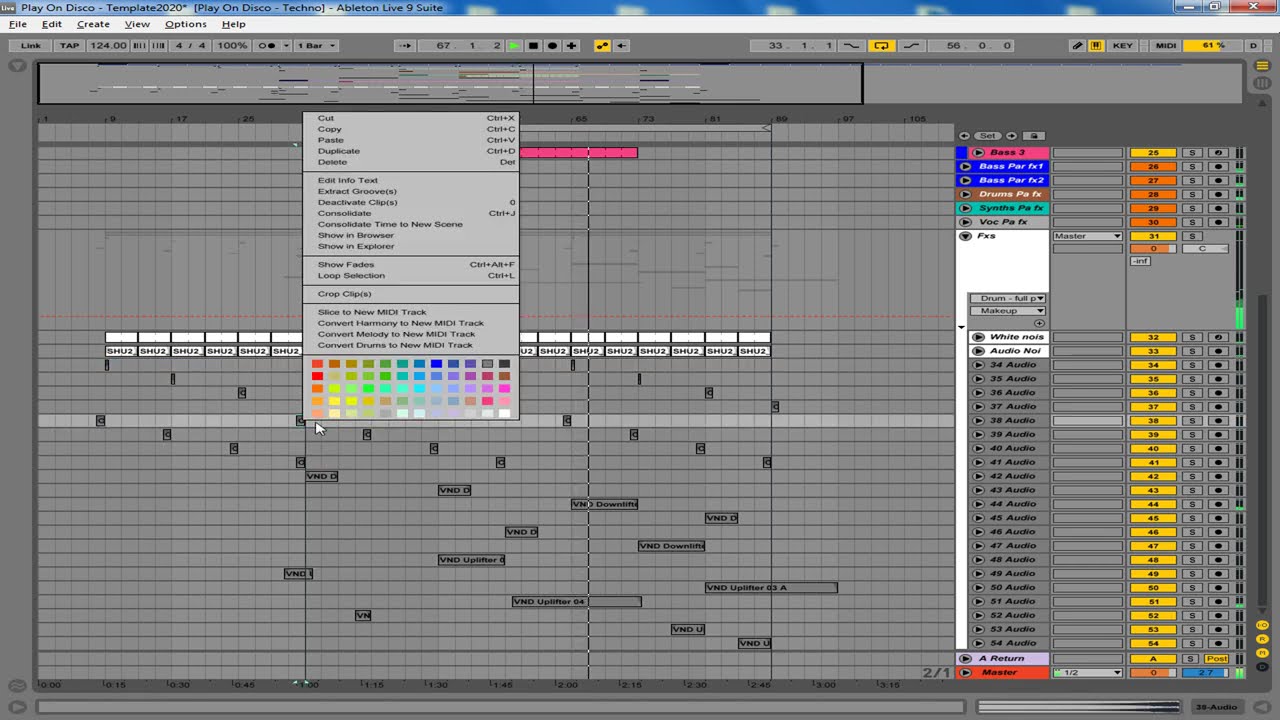The width and height of the screenshot is (1280, 720).
Task: Stop playback with the Stop button
Action: [x=533, y=46]
